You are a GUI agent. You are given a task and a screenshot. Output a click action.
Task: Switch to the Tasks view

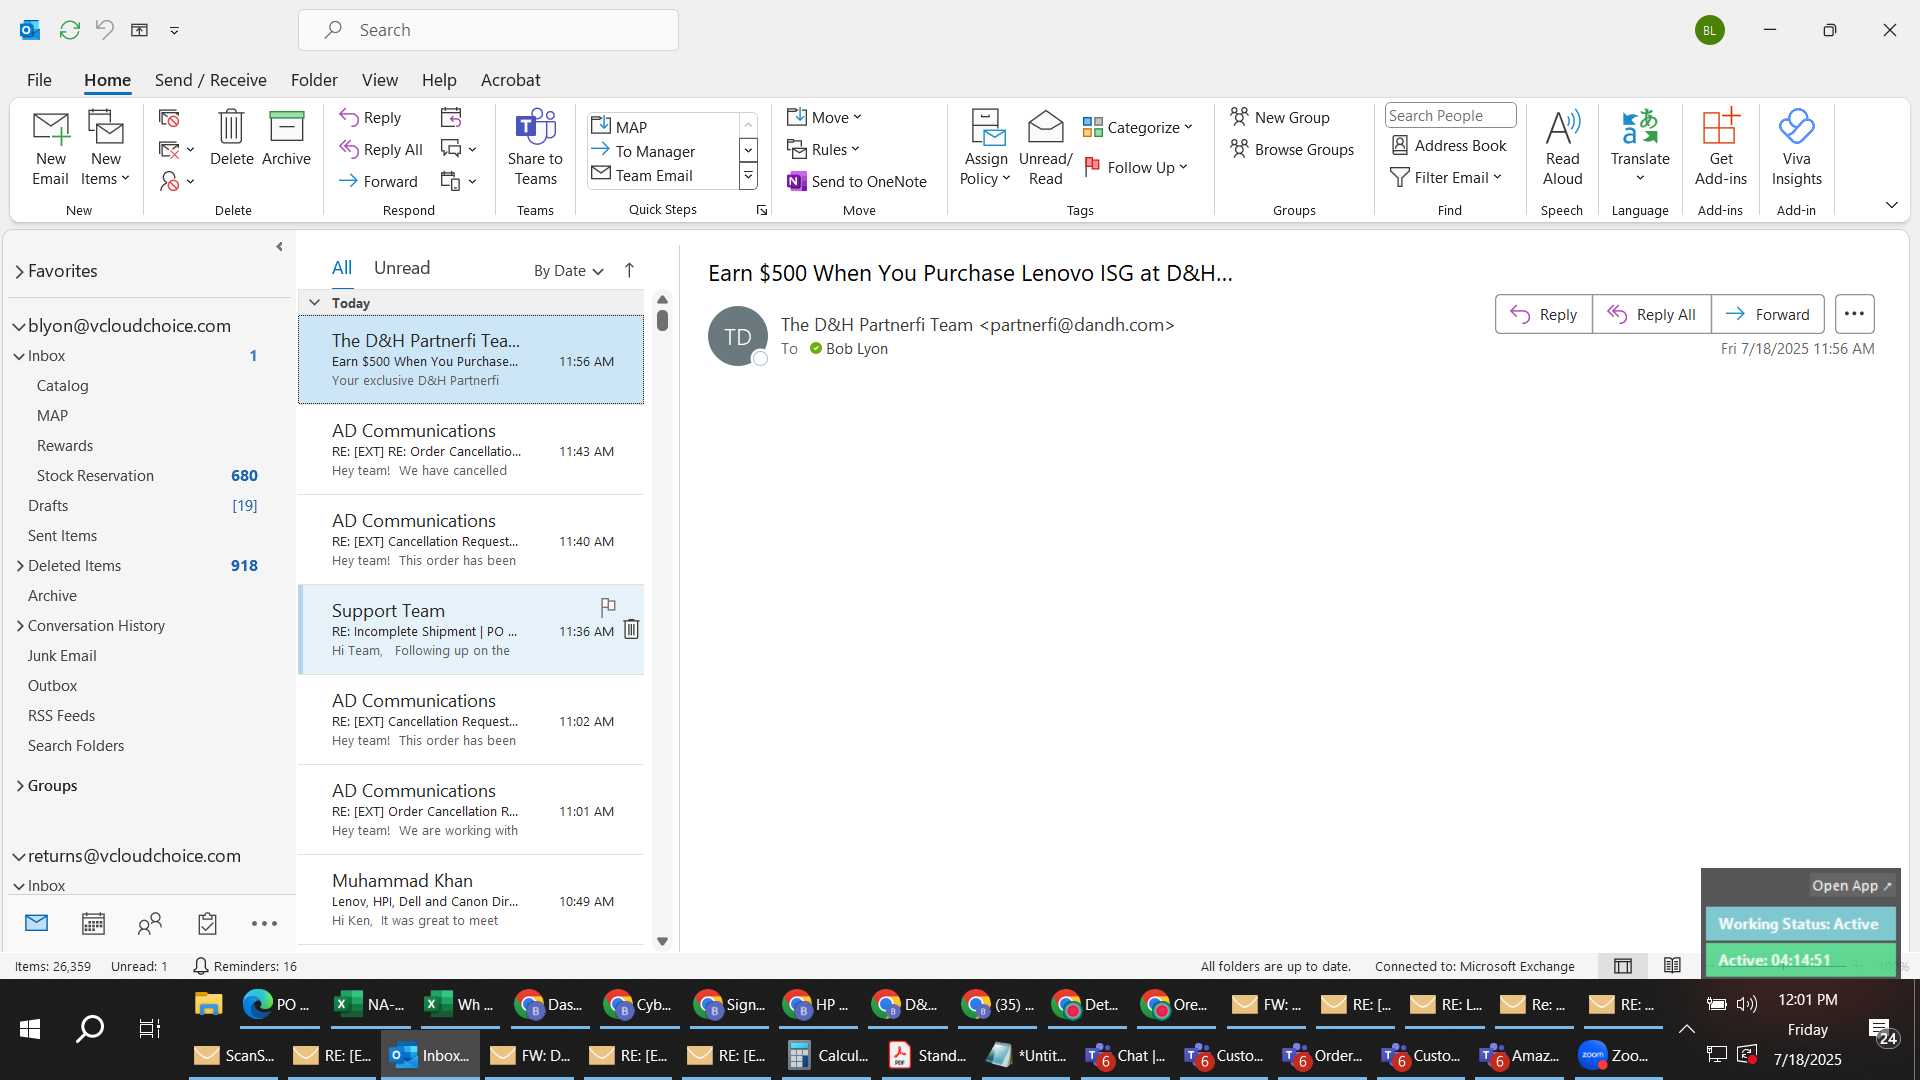coord(207,923)
